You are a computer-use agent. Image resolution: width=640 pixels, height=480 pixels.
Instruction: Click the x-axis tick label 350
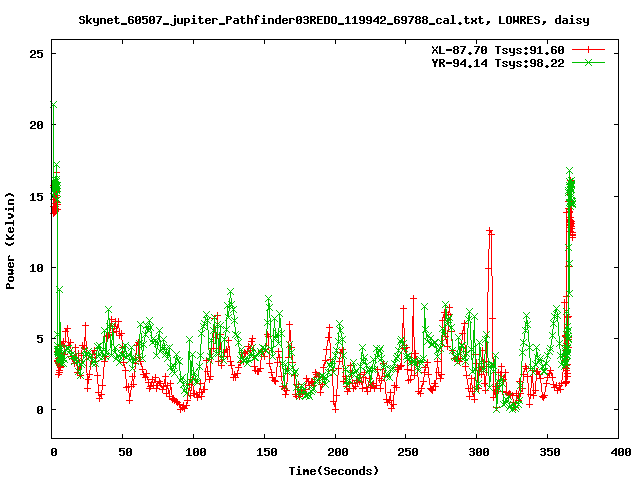(550, 452)
